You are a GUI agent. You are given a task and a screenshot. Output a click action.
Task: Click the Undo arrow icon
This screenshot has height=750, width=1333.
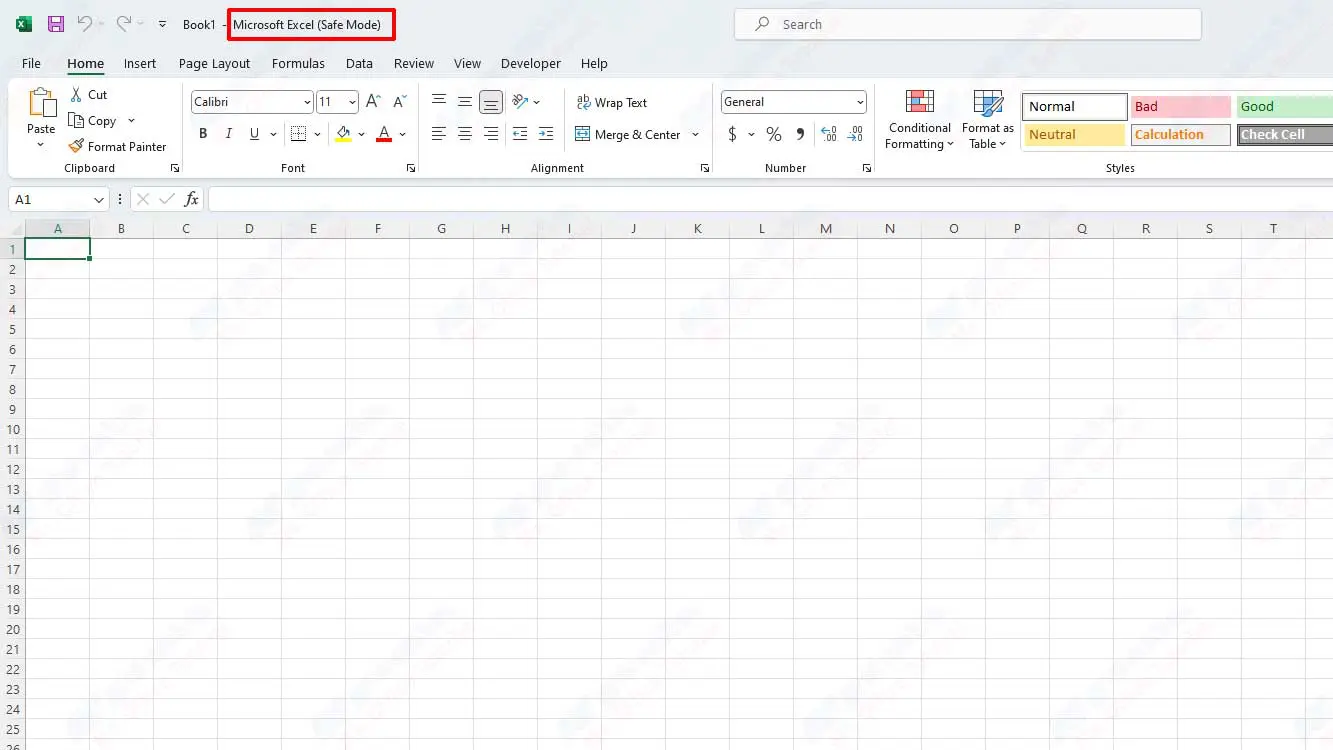(x=85, y=24)
